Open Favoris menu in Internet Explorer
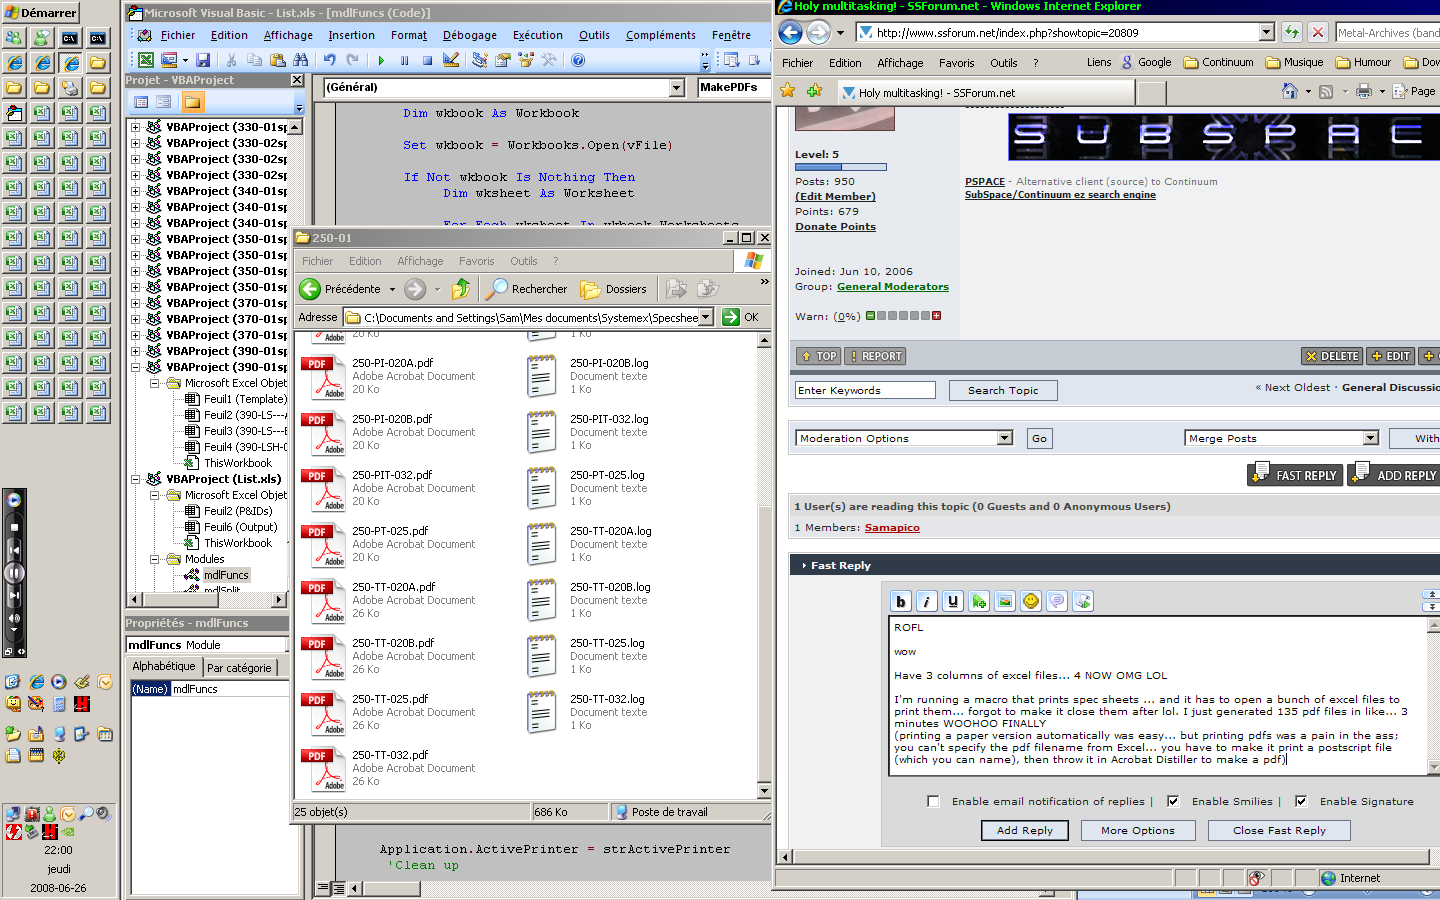This screenshot has width=1440, height=900. (x=957, y=62)
